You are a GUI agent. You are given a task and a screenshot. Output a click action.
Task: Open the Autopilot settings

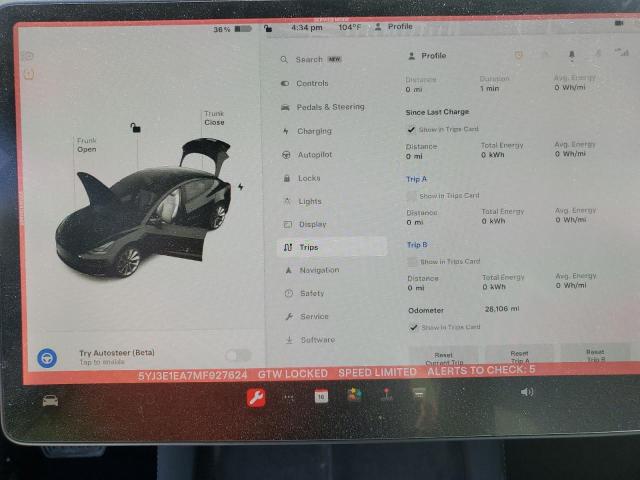307,155
